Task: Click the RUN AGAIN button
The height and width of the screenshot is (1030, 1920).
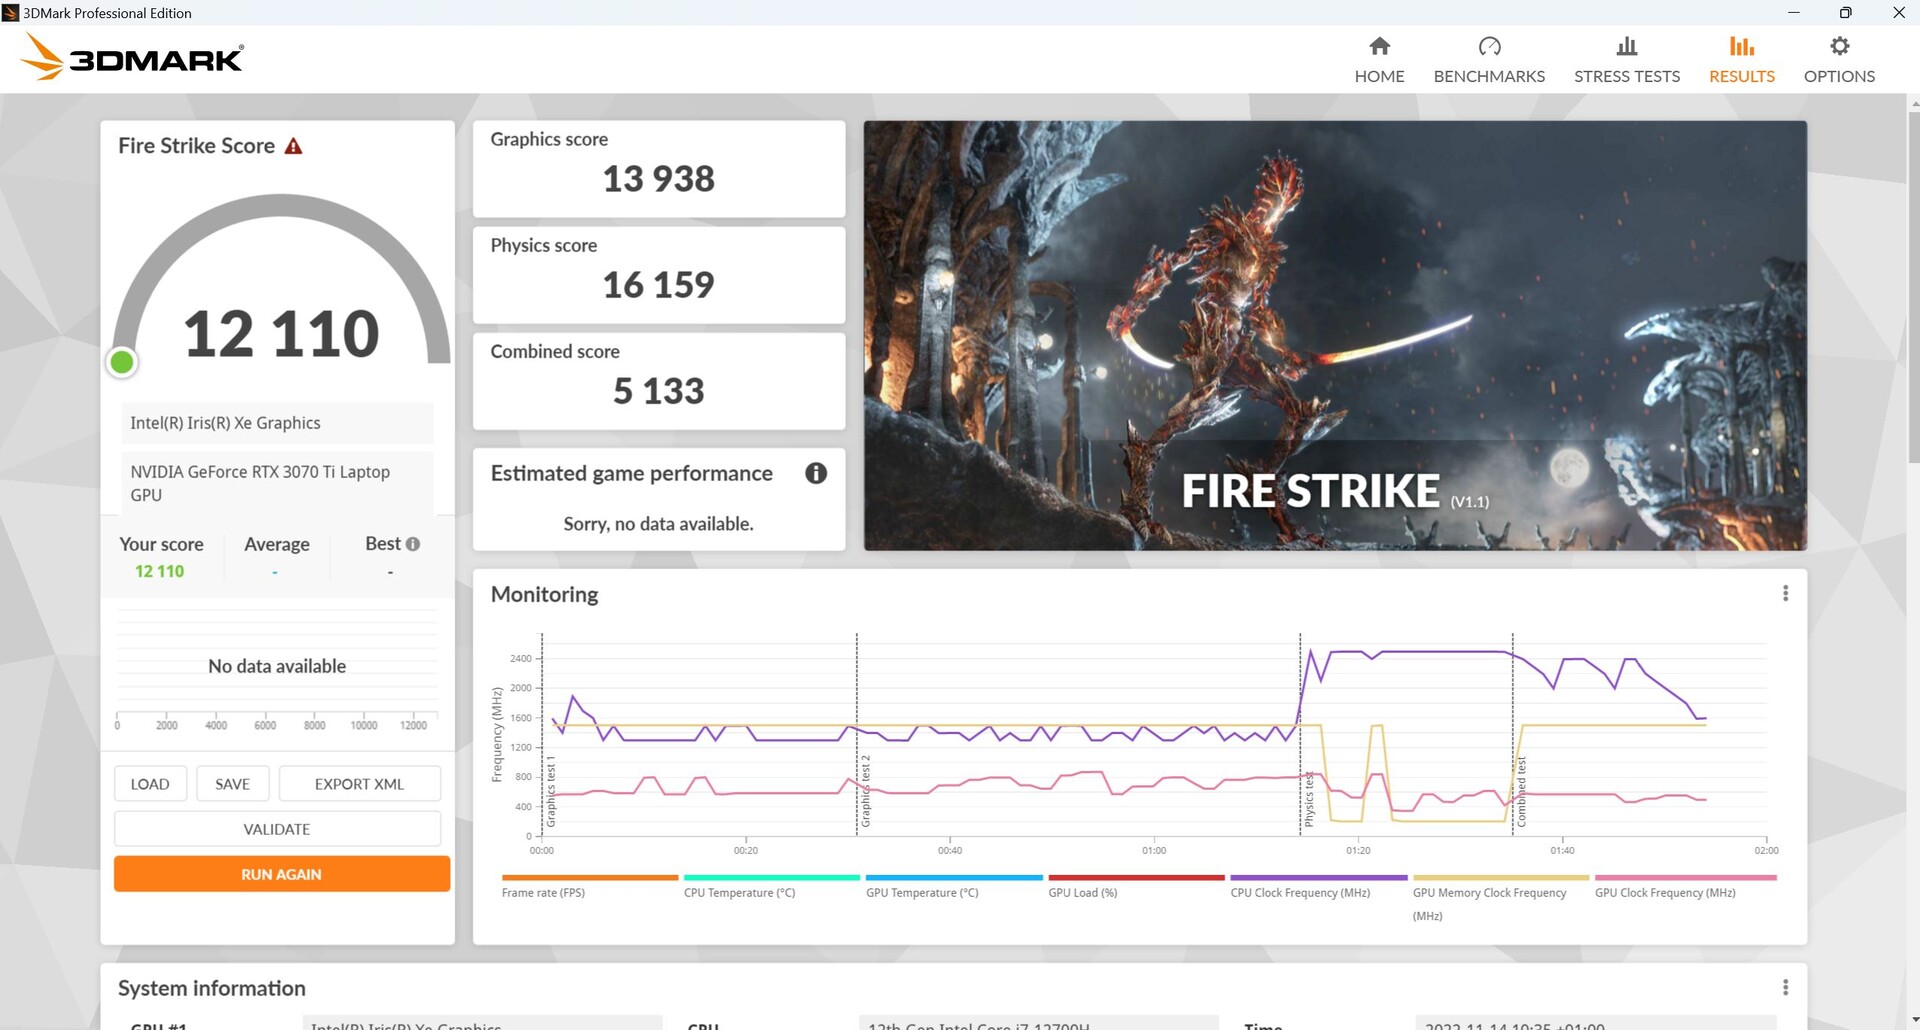Action: point(281,873)
